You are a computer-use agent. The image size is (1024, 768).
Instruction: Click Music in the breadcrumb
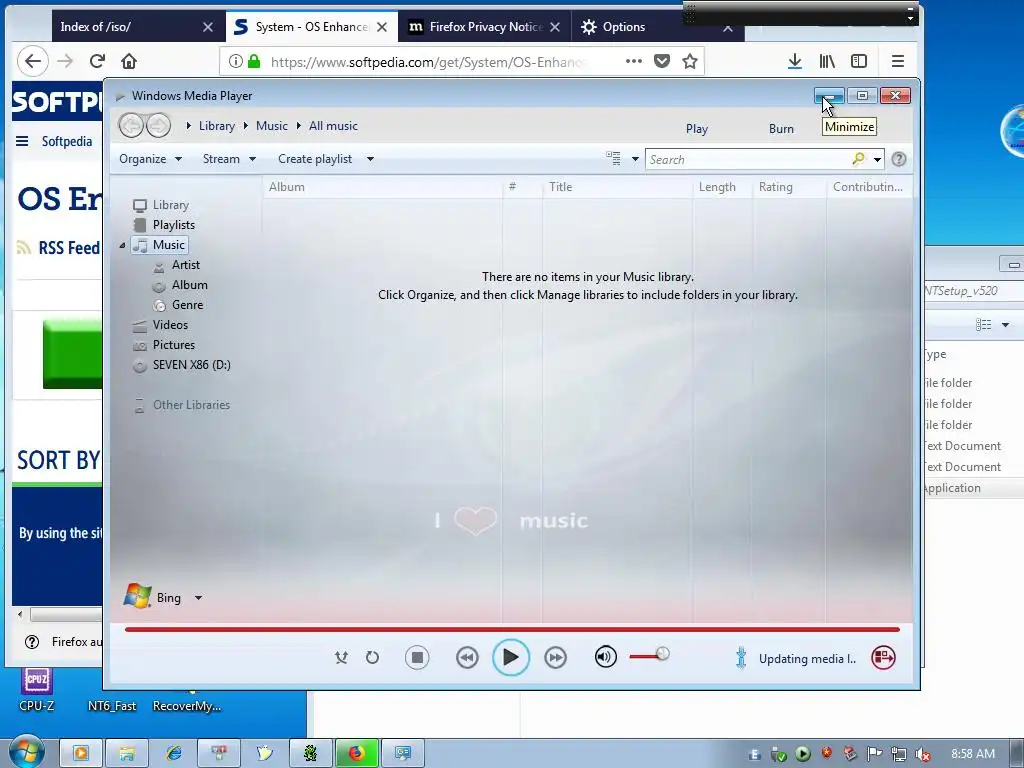click(x=272, y=126)
